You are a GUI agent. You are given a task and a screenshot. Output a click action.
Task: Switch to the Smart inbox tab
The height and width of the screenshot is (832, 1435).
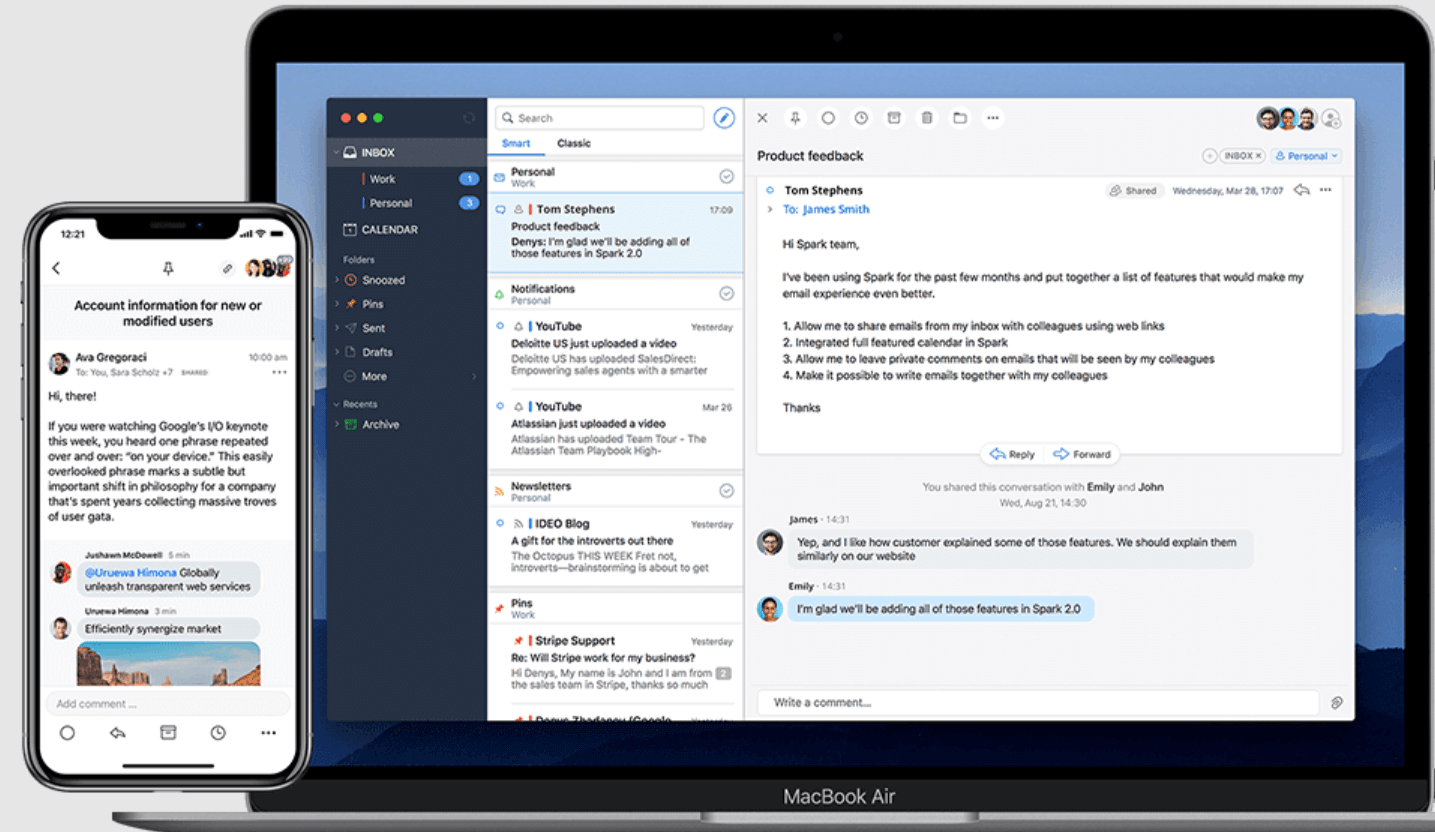(516, 143)
